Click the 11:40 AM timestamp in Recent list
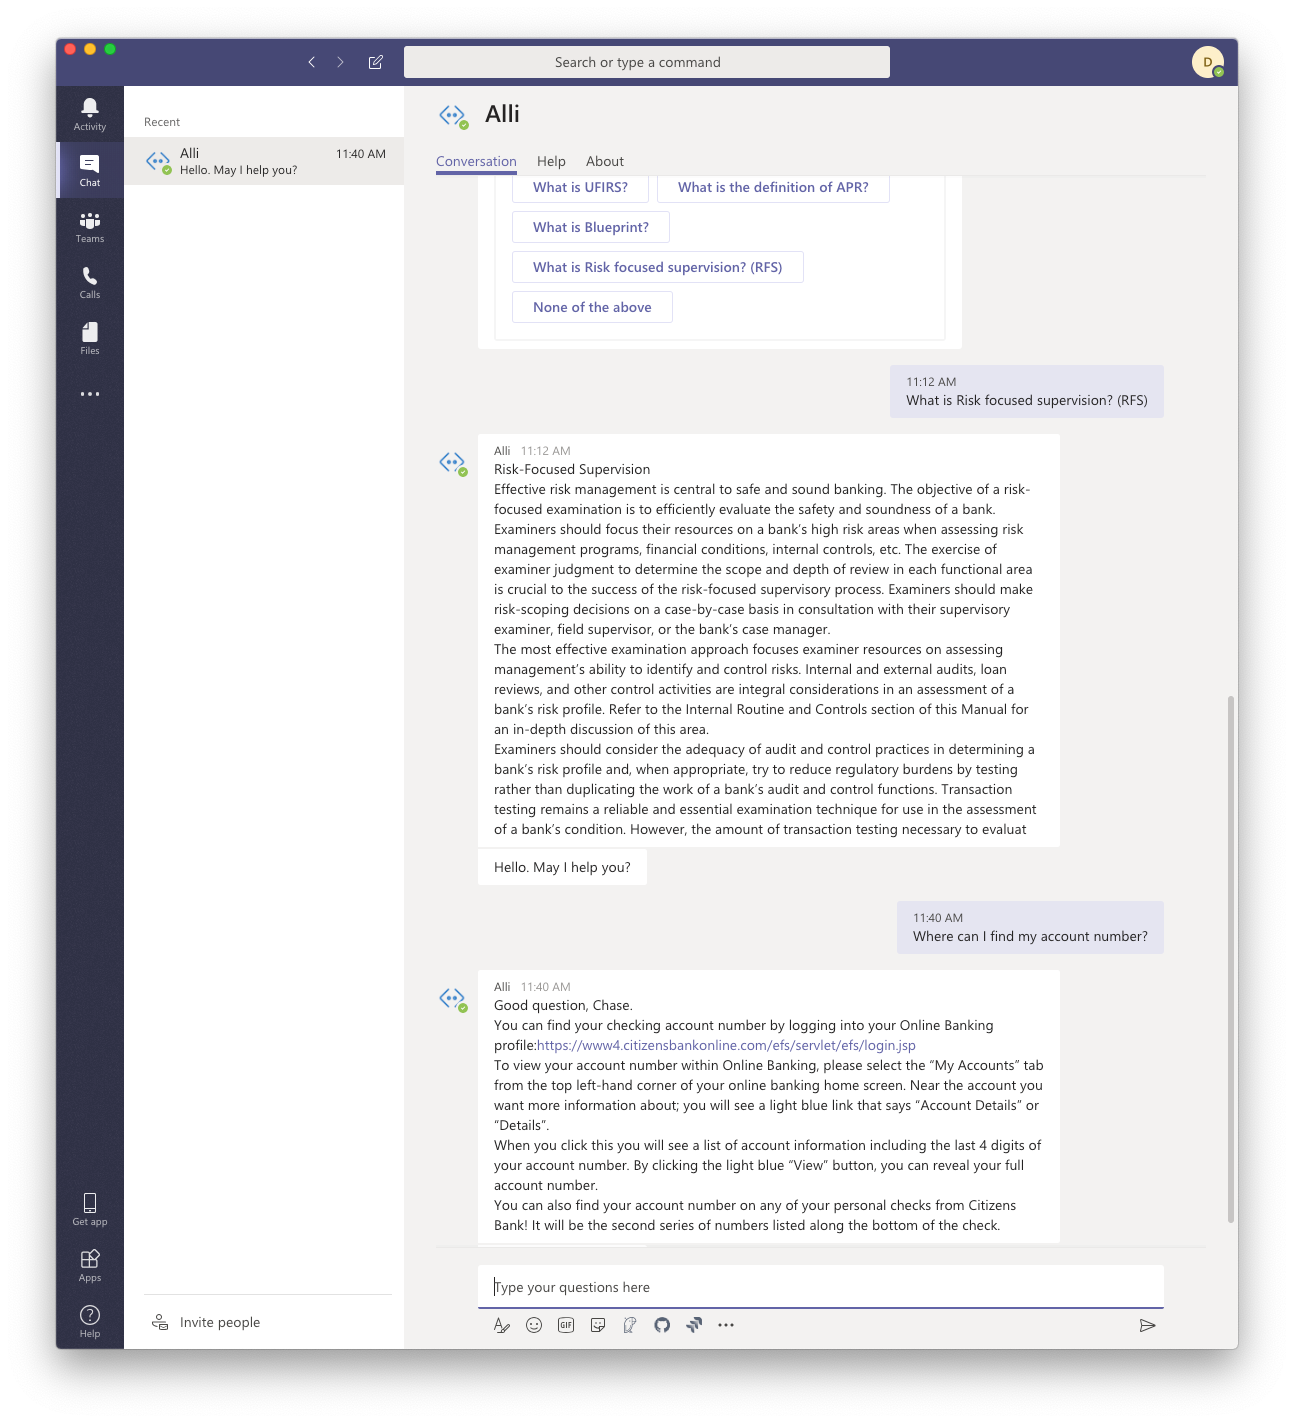Image resolution: width=1294 pixels, height=1423 pixels. 361,154
